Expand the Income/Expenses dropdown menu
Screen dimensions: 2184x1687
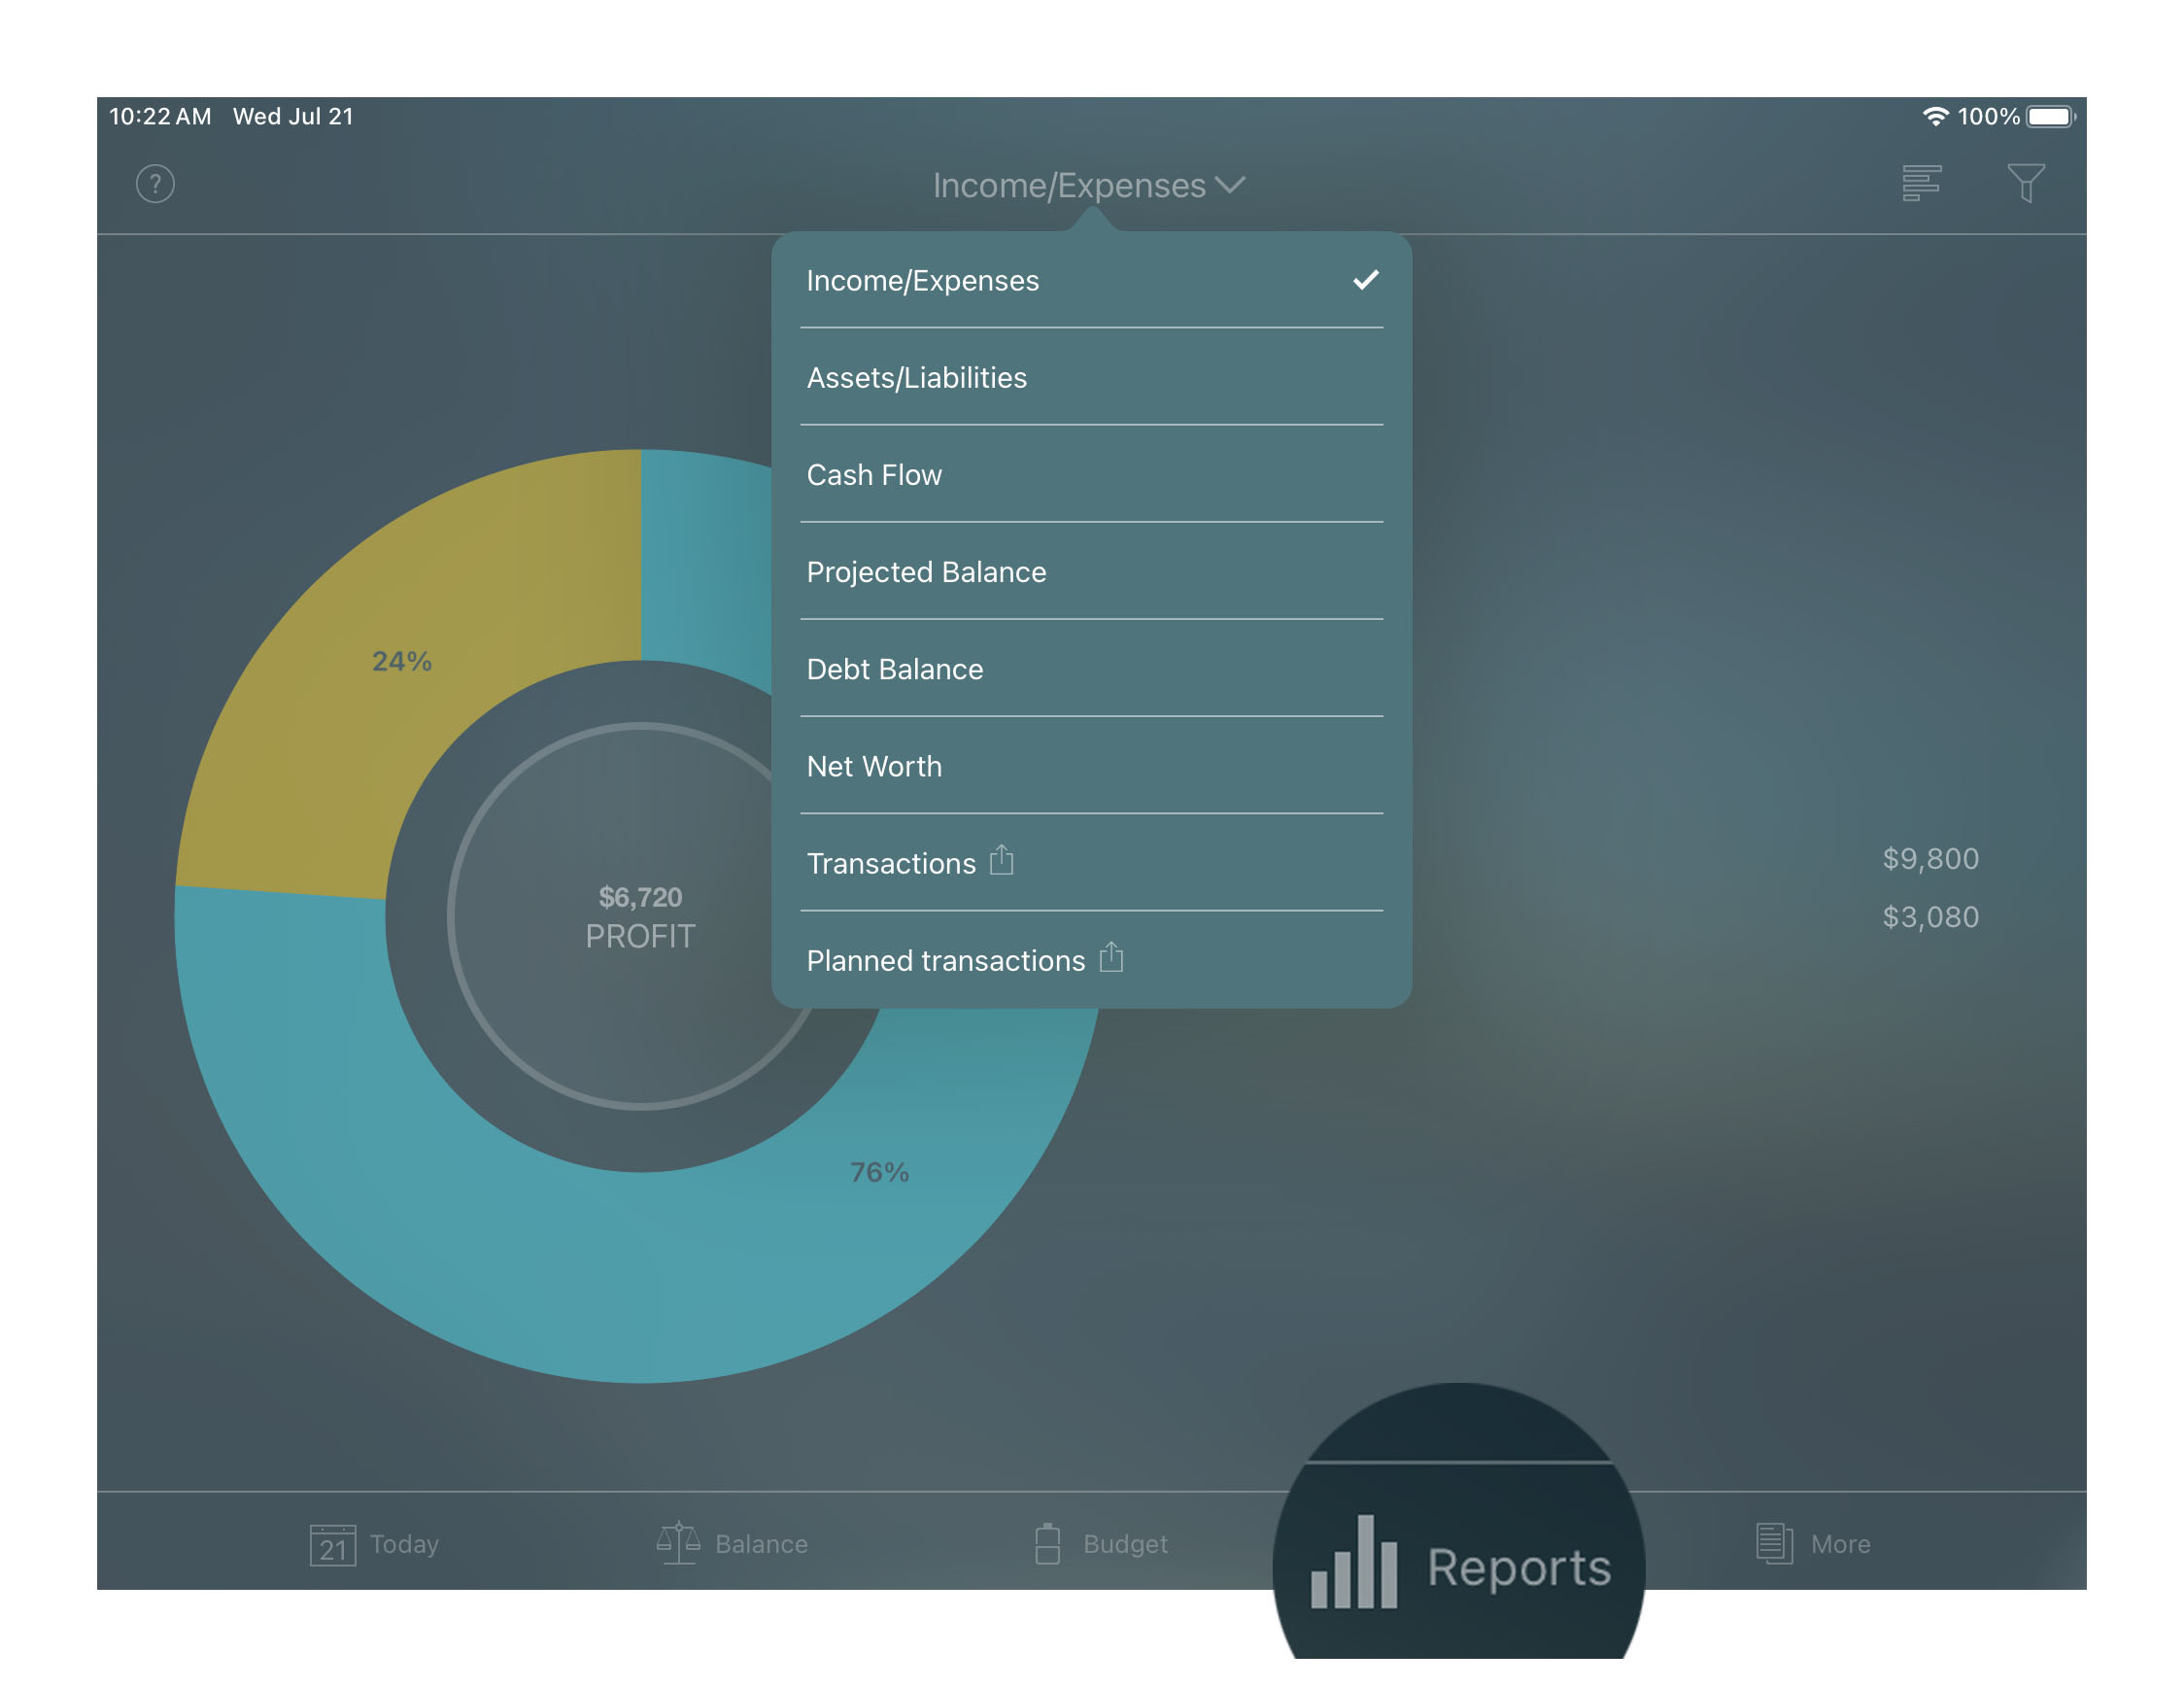1089,185
